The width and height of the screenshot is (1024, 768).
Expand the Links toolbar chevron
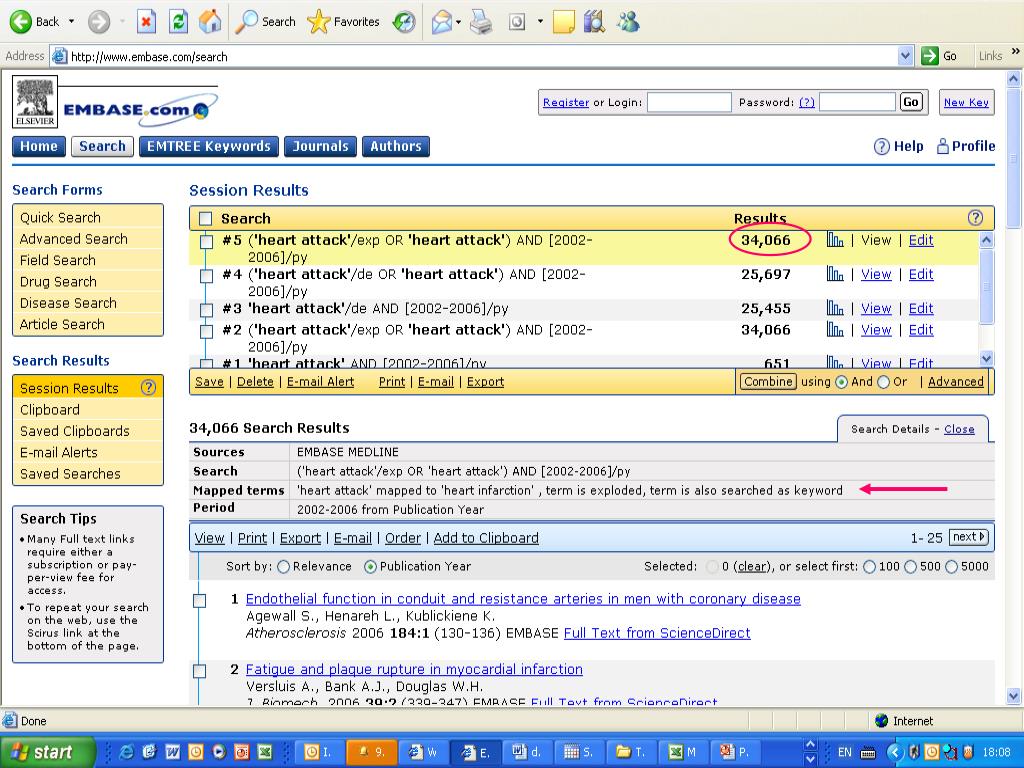tap(1016, 52)
